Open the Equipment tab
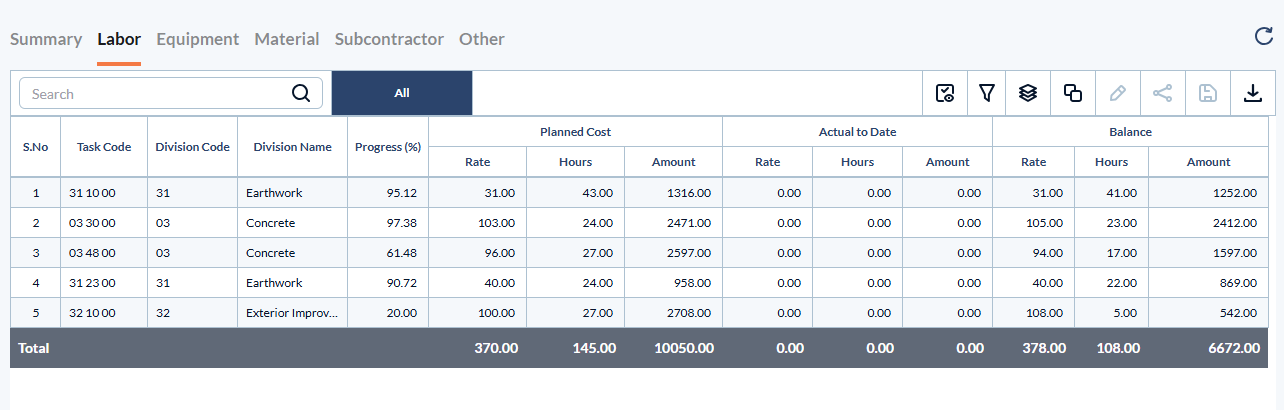This screenshot has width=1284, height=410. click(198, 40)
